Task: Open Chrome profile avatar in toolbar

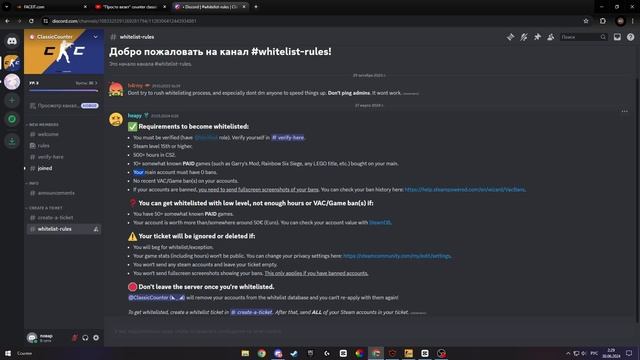Action: (620, 21)
